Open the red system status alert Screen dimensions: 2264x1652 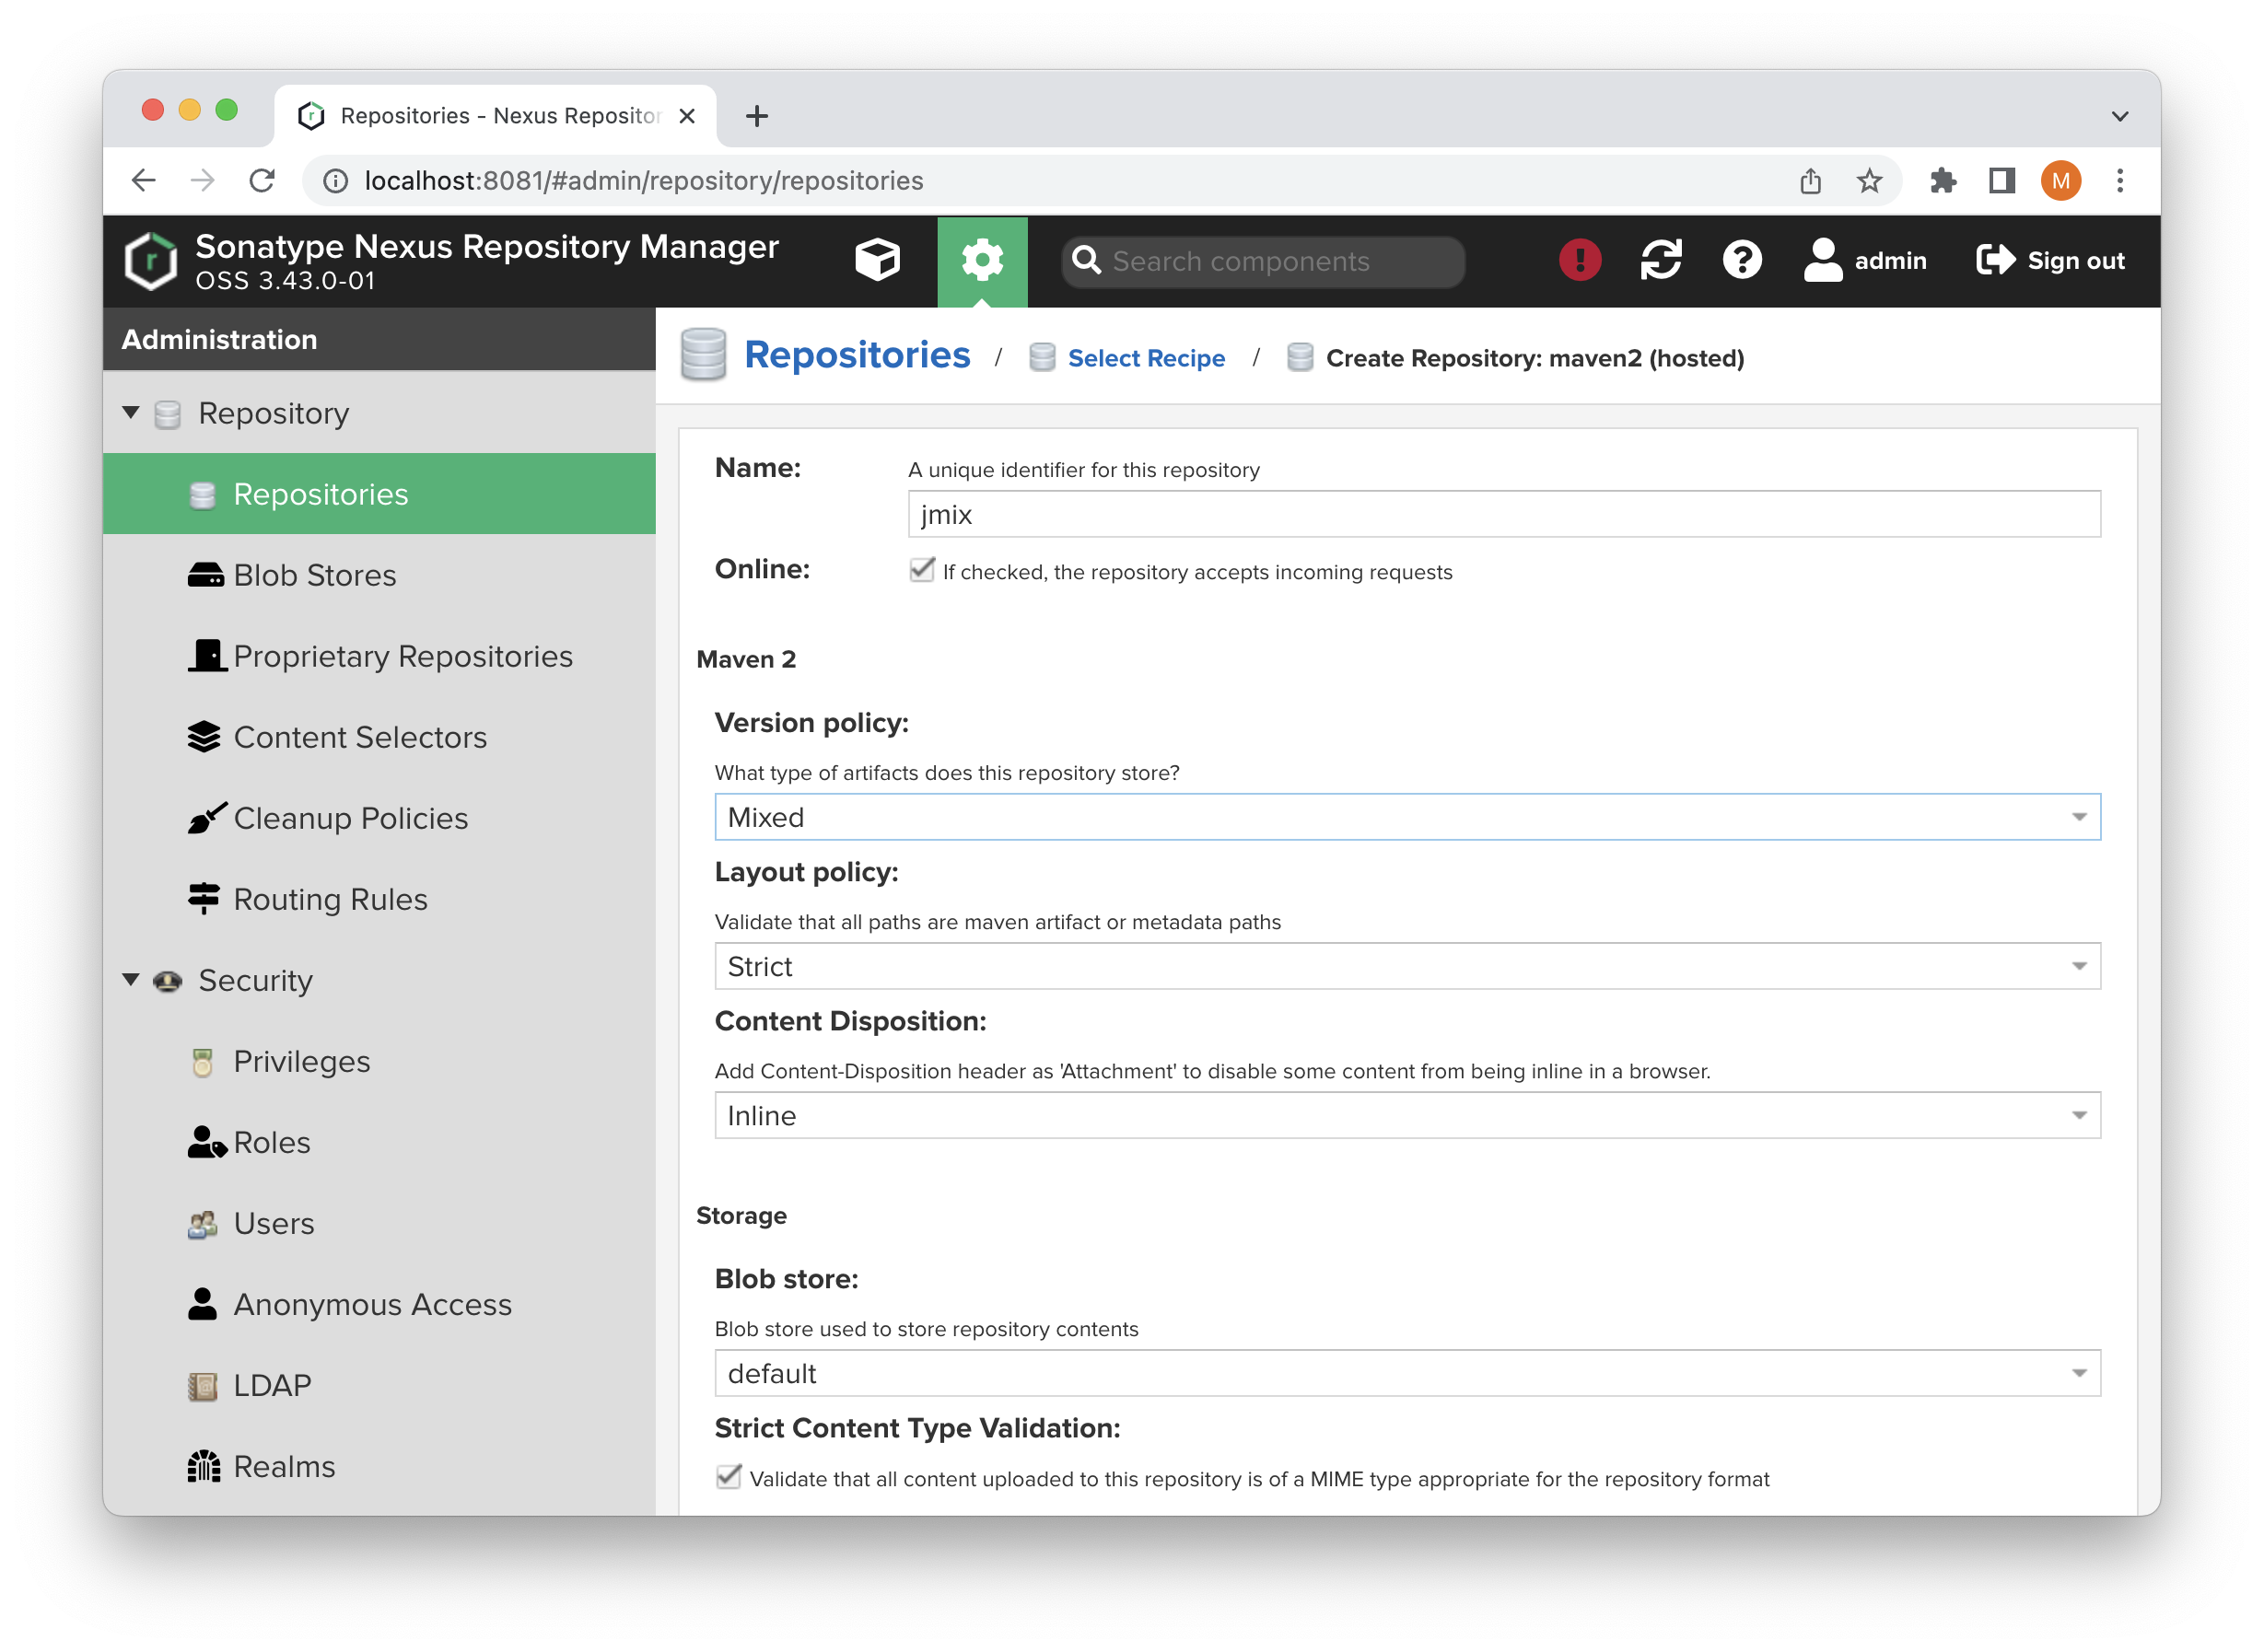click(x=1579, y=260)
